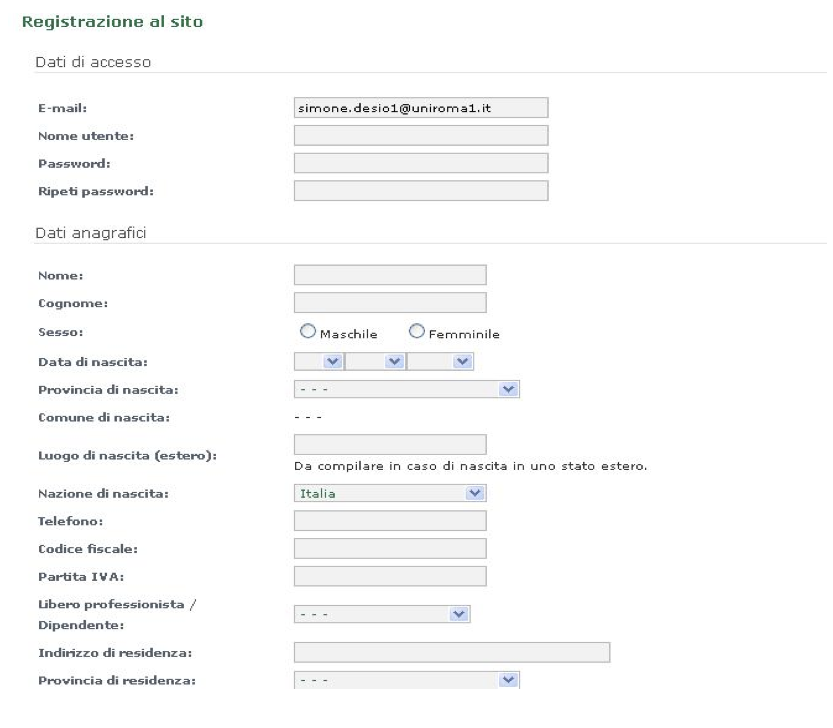Click the Codice fiscale field
This screenshot has height=728, width=833.
(390, 548)
